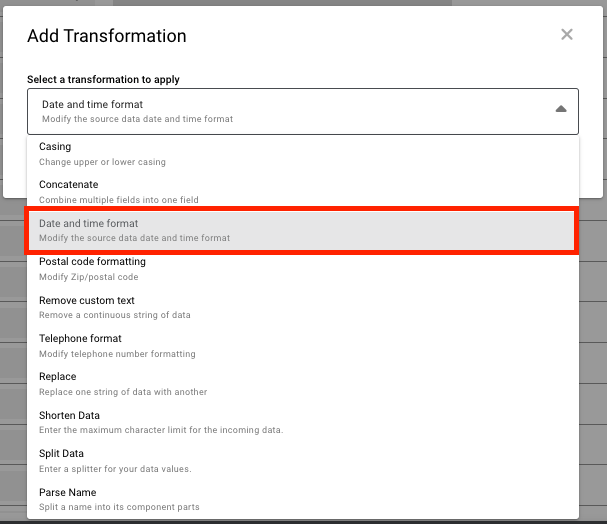Click 'Replace one string of data with another'
This screenshot has height=524, width=607.
click(123, 392)
